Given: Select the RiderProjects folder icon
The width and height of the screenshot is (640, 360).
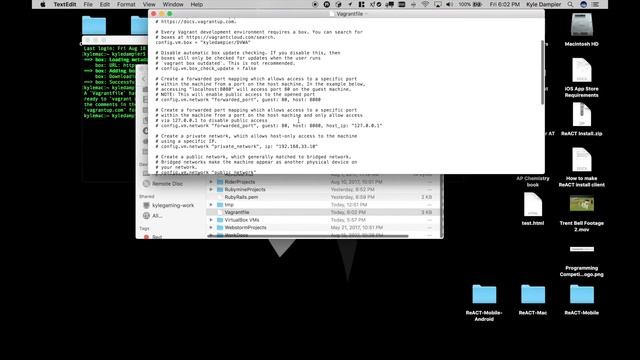Looking at the screenshot, I should tap(220, 182).
